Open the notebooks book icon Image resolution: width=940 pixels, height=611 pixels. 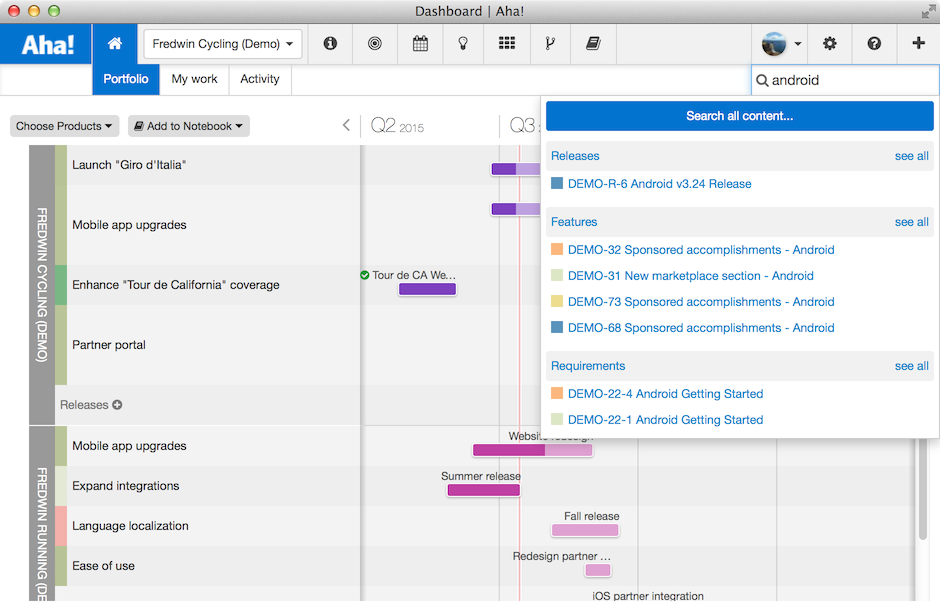tap(593, 43)
